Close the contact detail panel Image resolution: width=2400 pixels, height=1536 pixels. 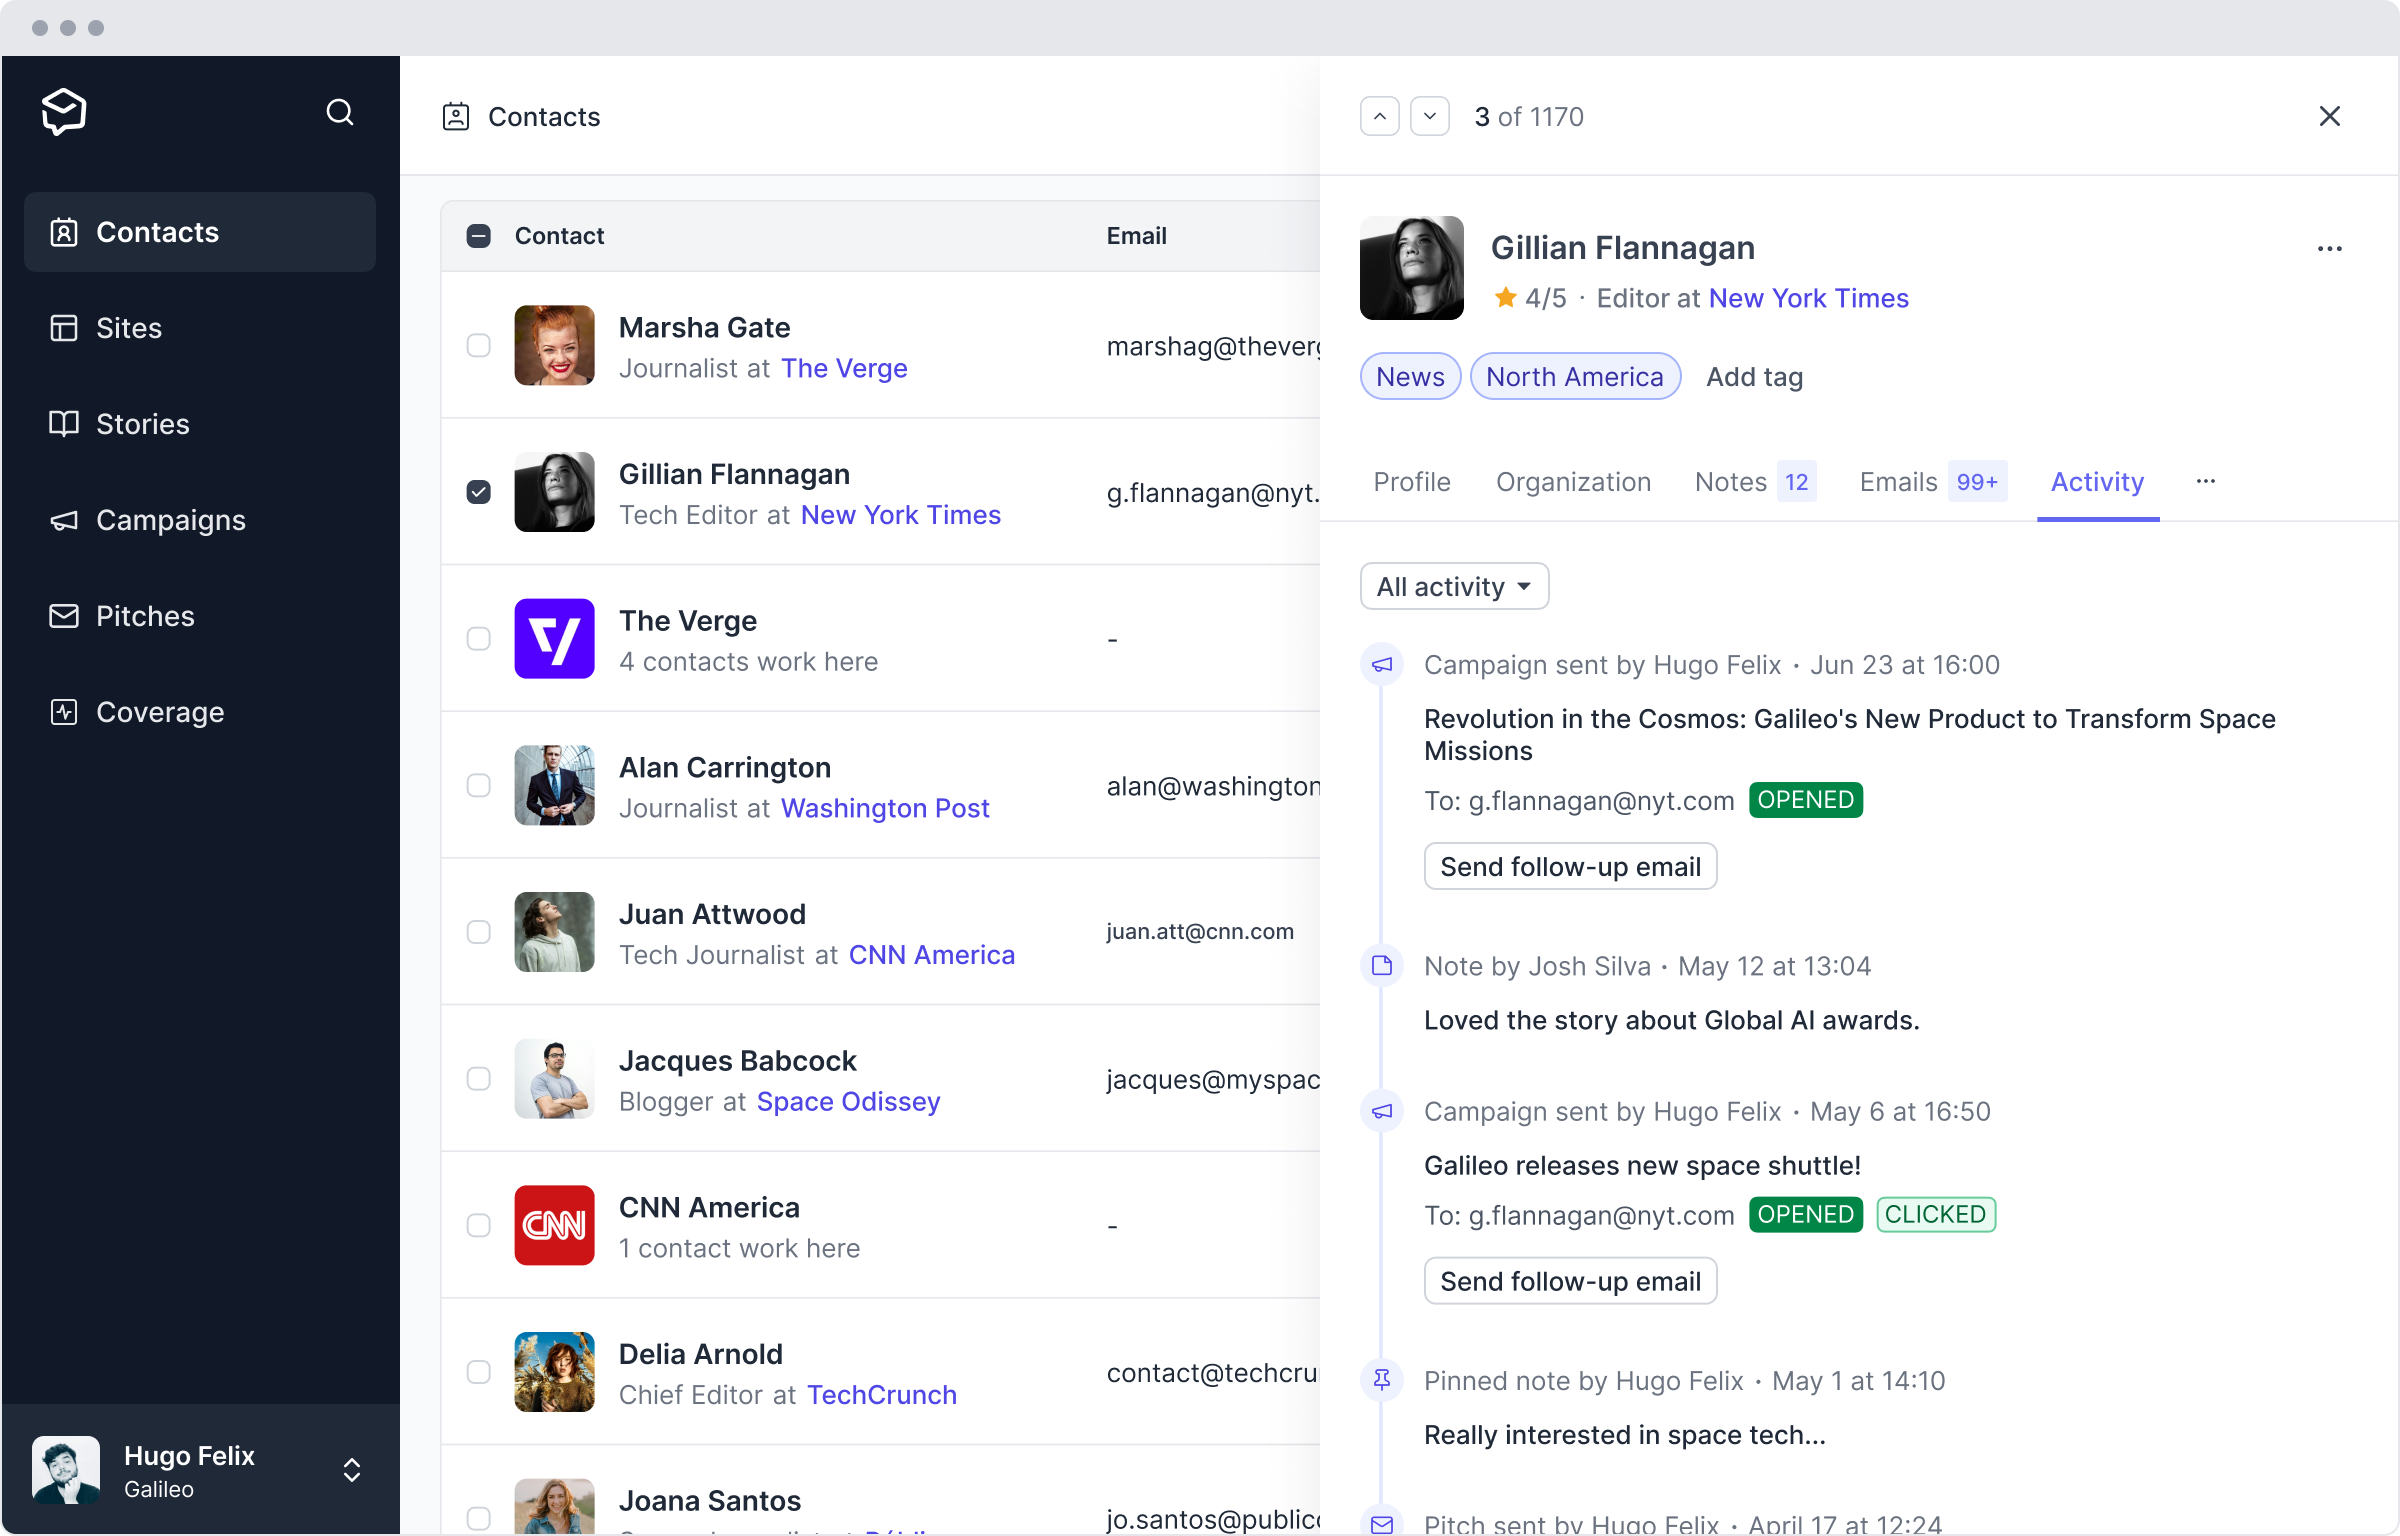click(2329, 117)
